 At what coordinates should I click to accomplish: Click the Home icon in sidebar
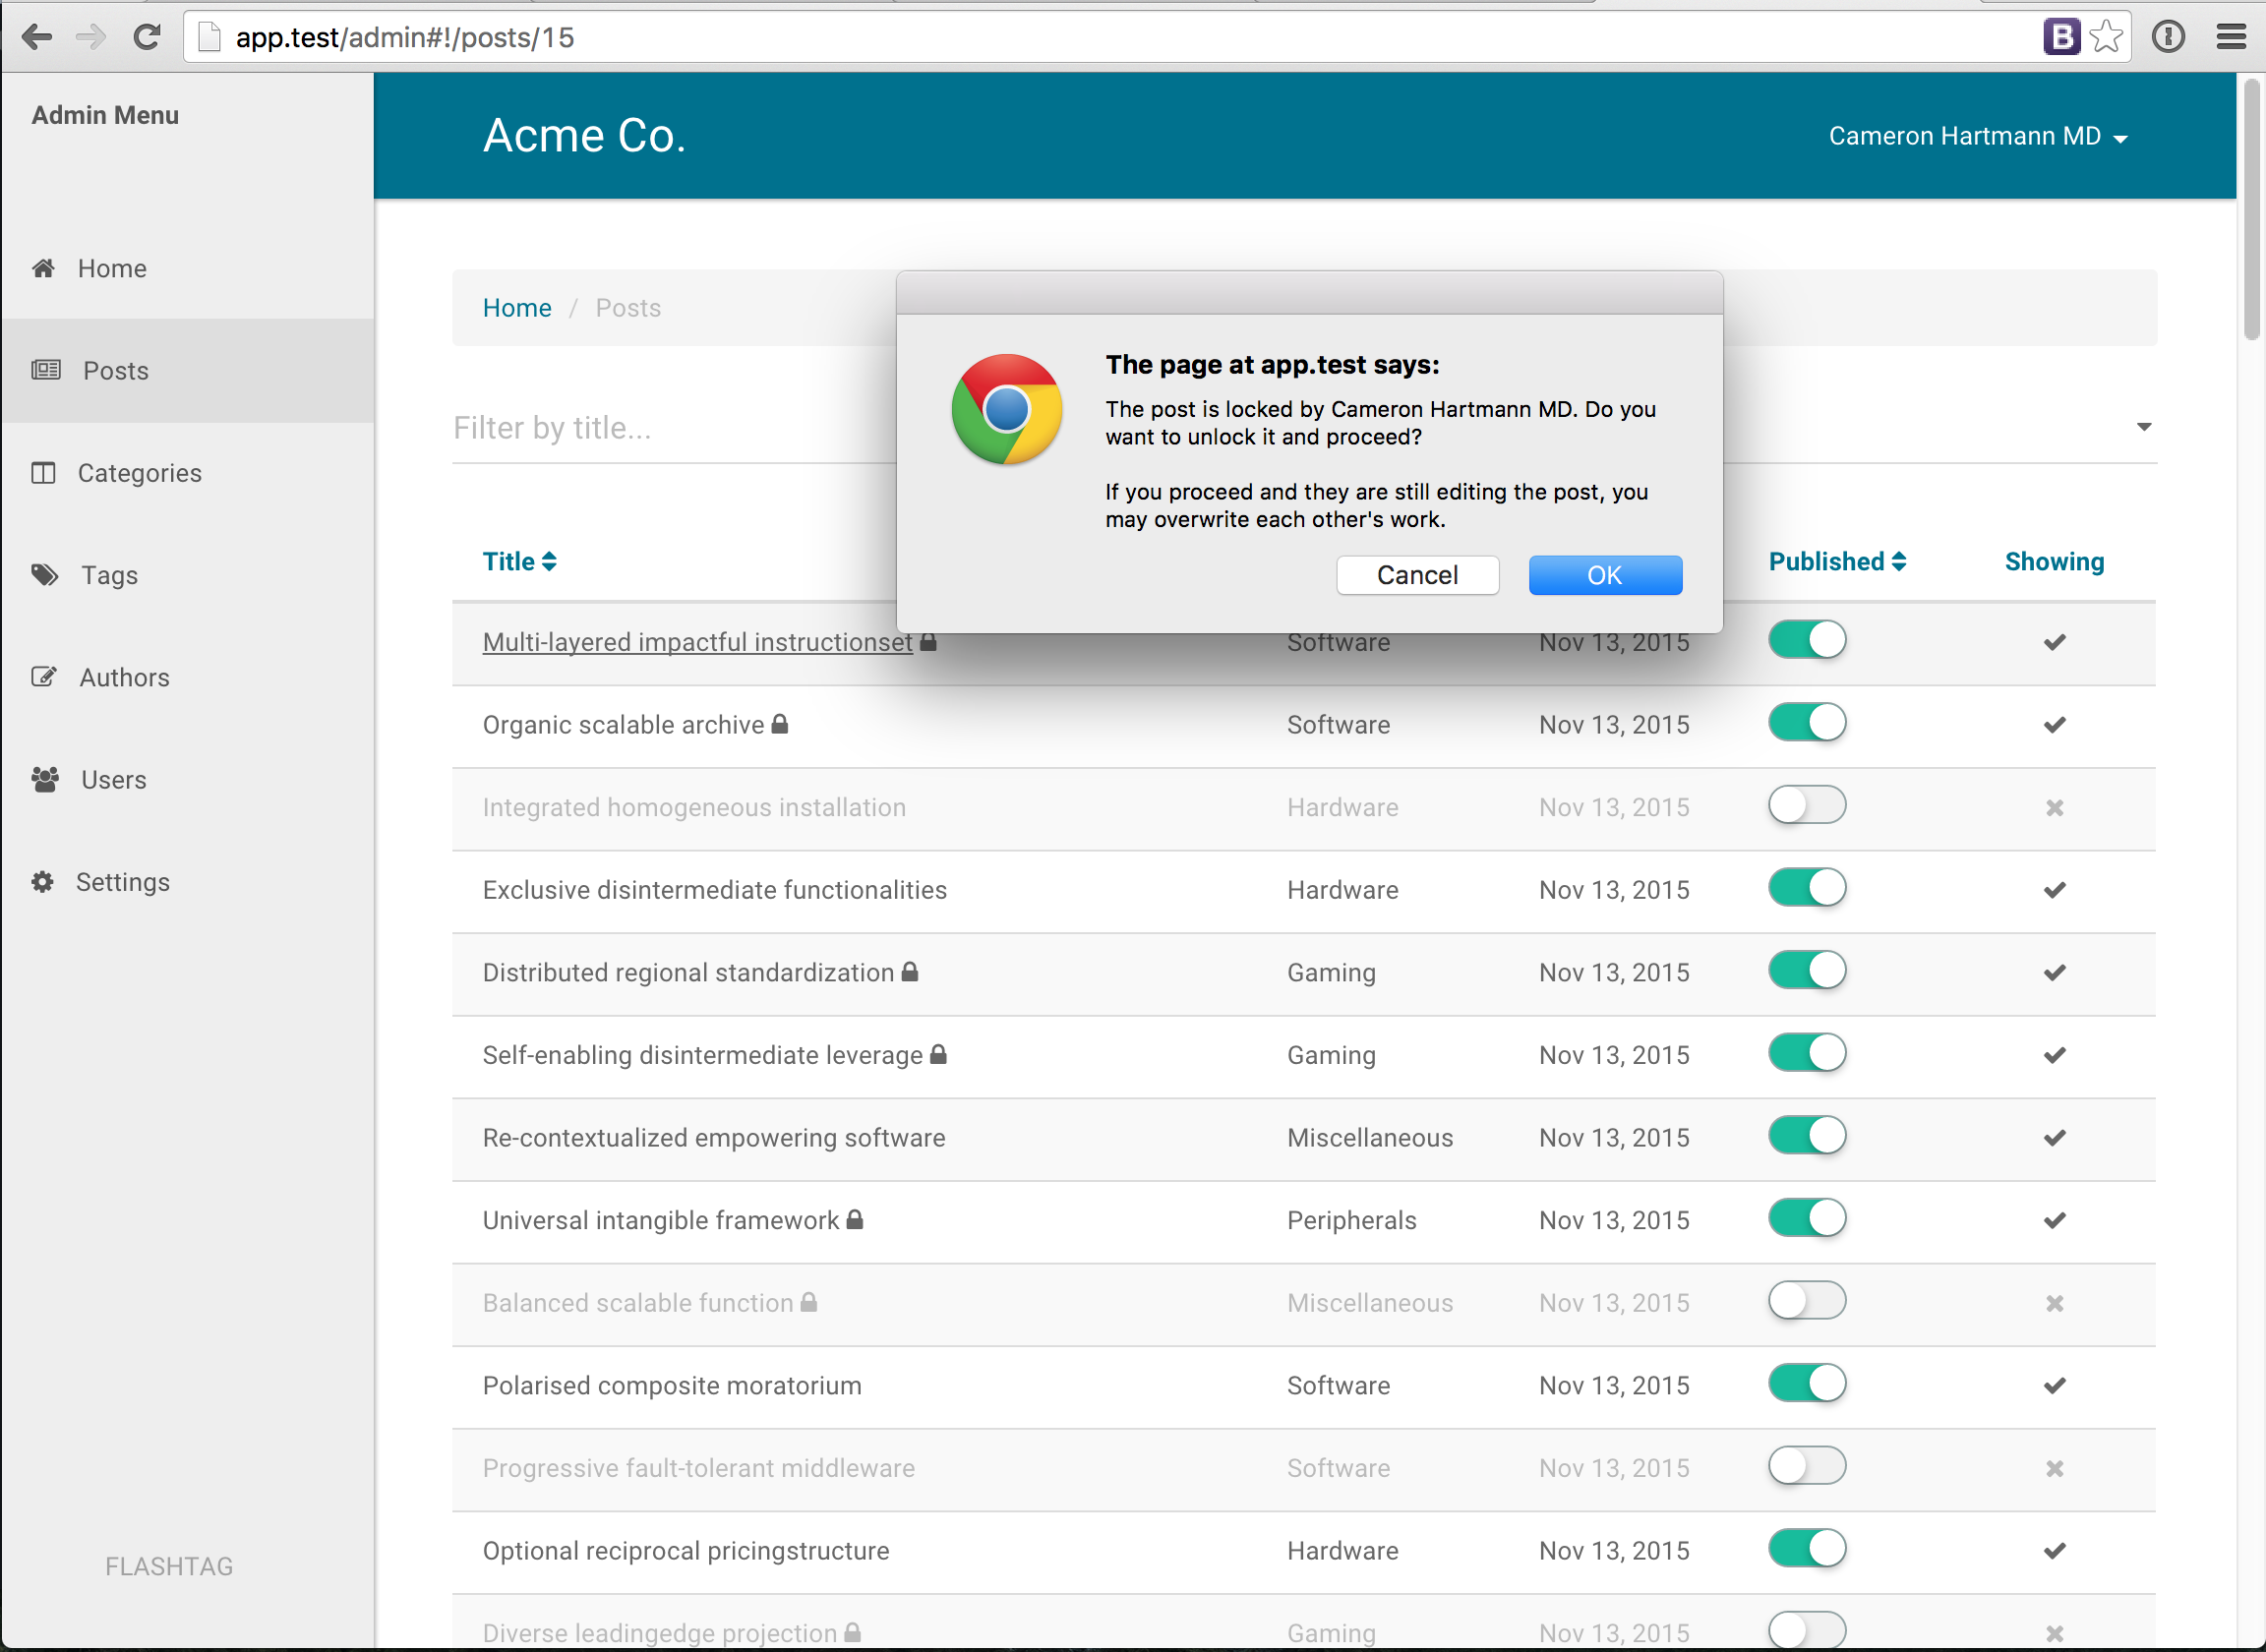pyautogui.click(x=43, y=268)
